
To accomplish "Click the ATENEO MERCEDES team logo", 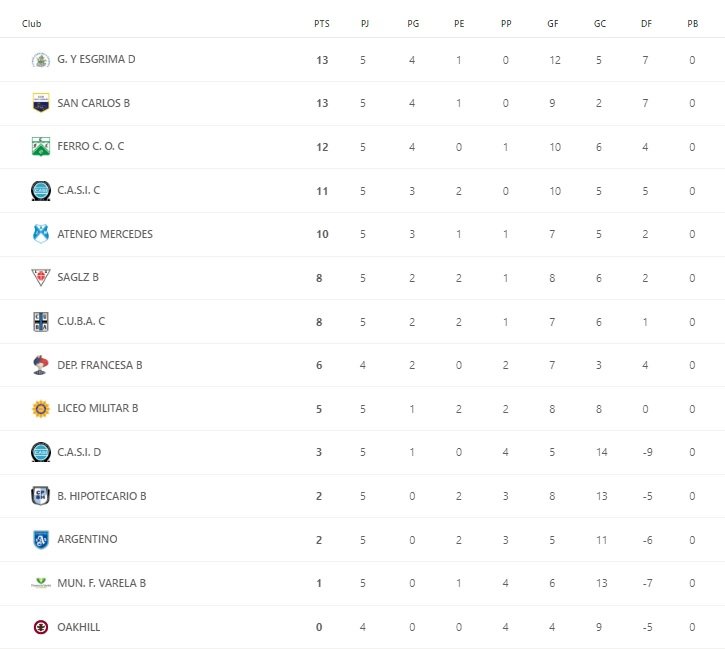I will pyautogui.click(x=40, y=234).
